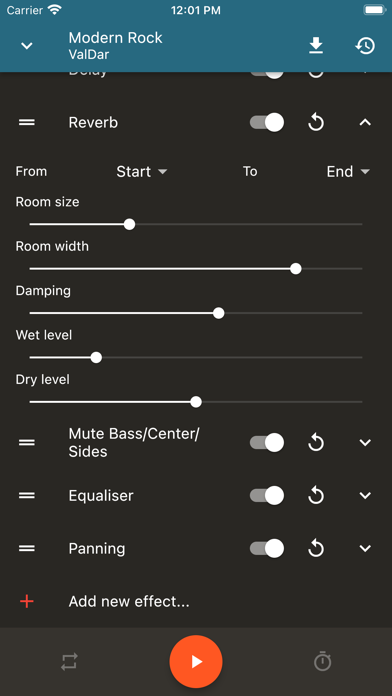Open the history clock icon
Screen dimensions: 392x696
(365, 46)
